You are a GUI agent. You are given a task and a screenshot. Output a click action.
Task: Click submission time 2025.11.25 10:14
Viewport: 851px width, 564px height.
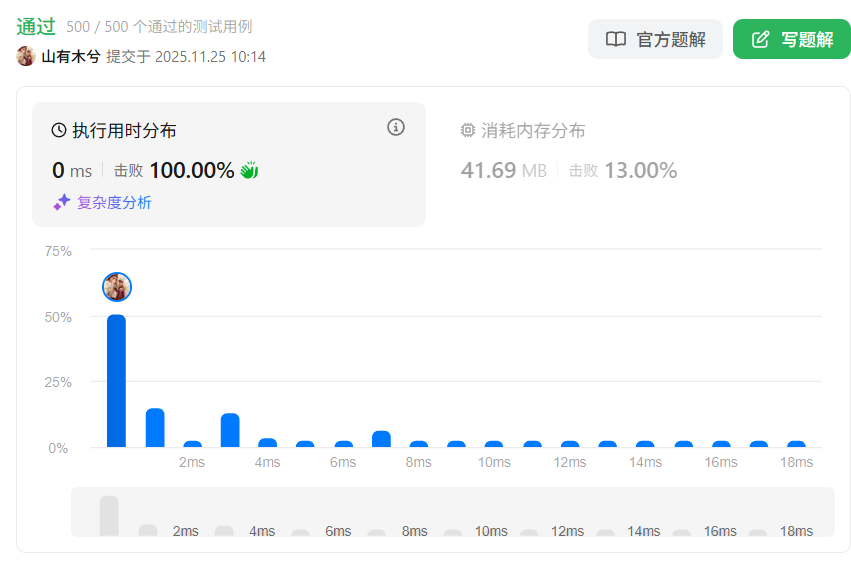[x=210, y=56]
